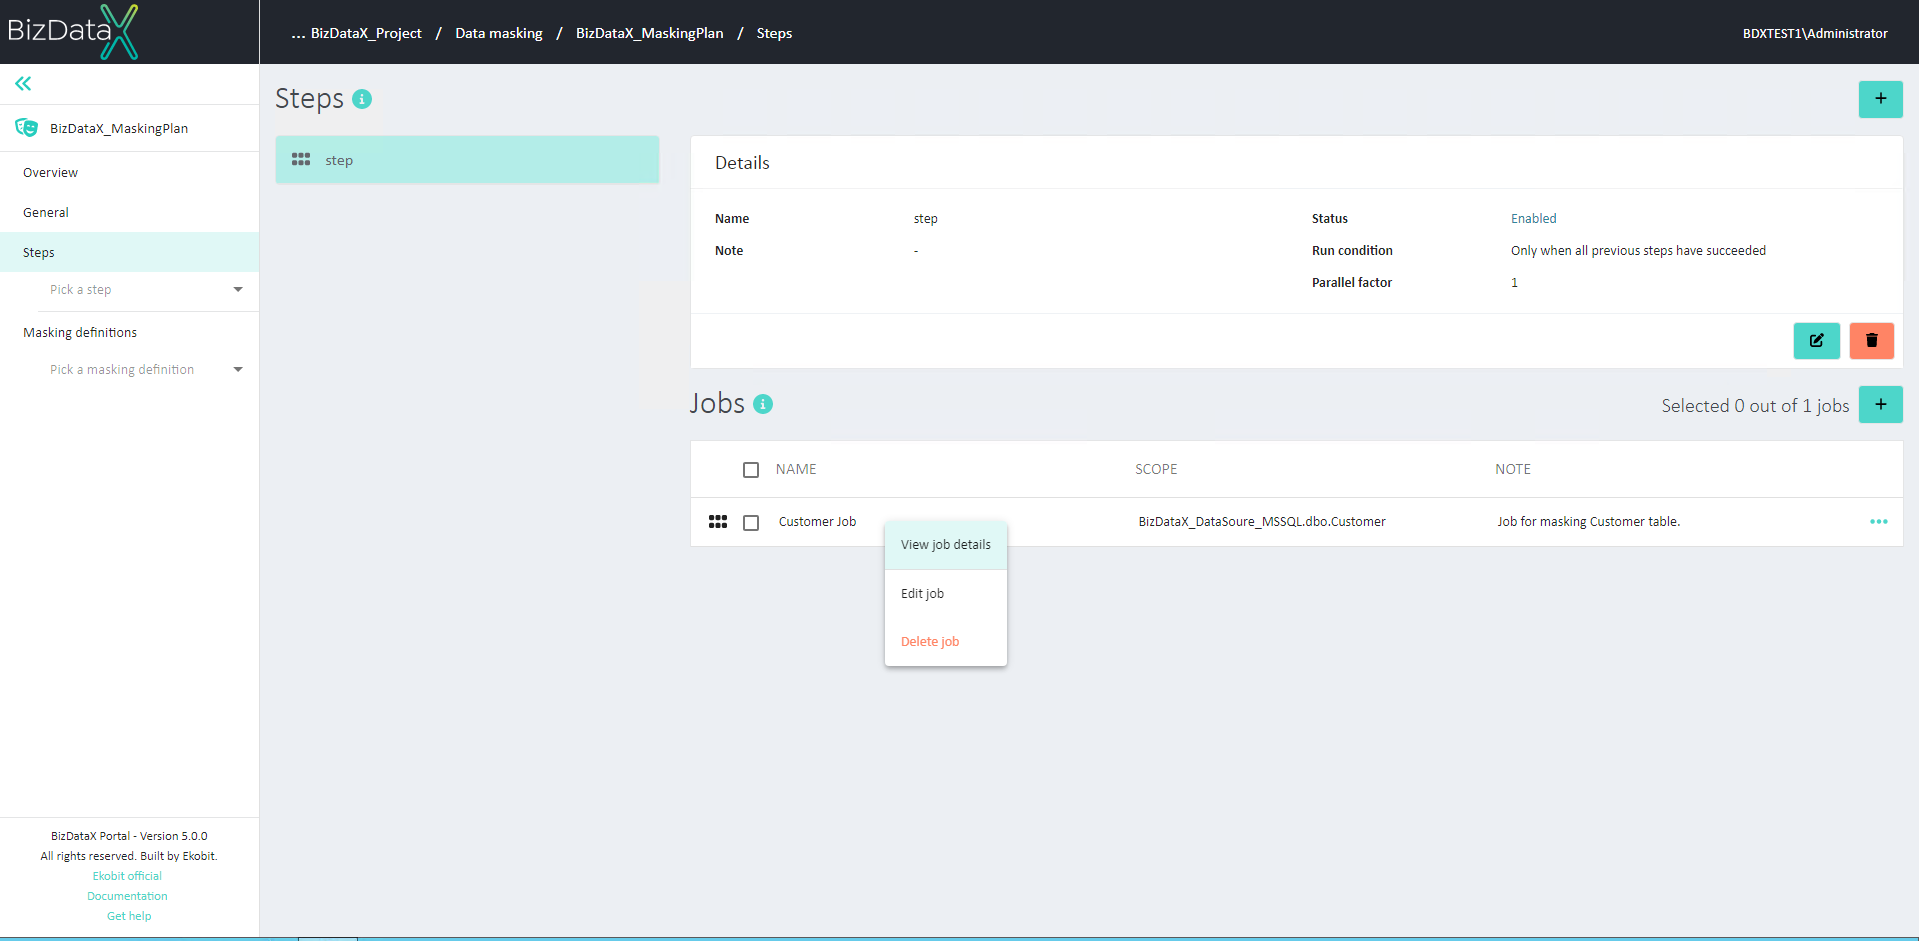Open the Jobs info icon

point(763,404)
